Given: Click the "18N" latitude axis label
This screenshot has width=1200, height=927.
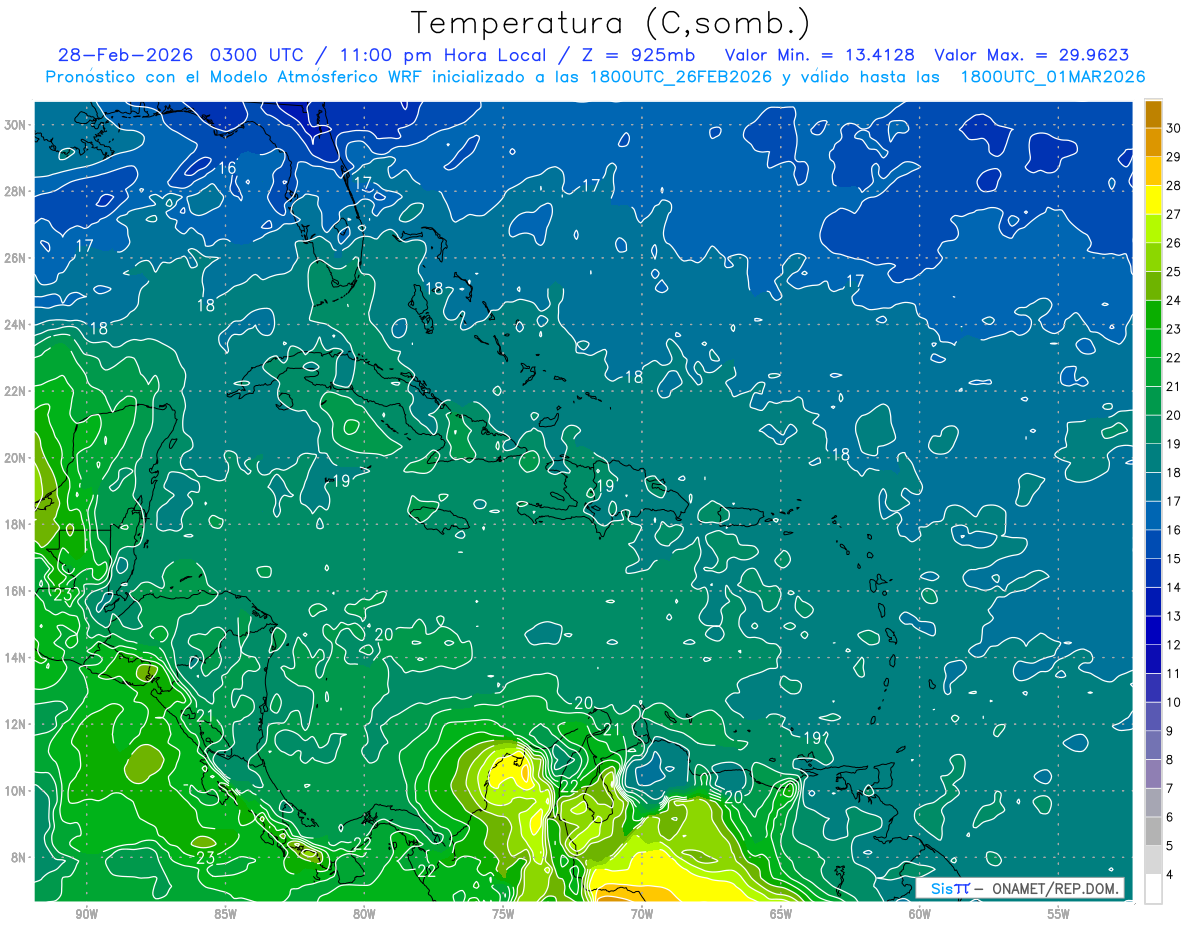Looking at the screenshot, I should 17,524.
